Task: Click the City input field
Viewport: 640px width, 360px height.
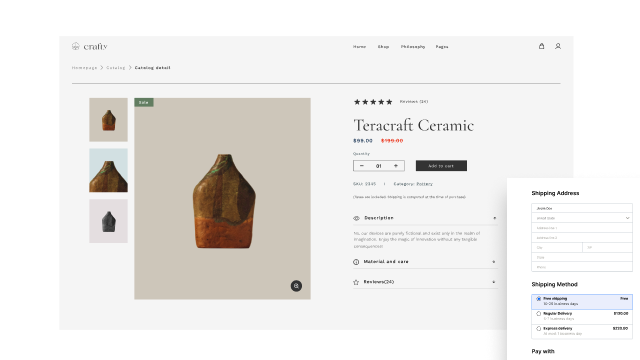Action: 557,247
